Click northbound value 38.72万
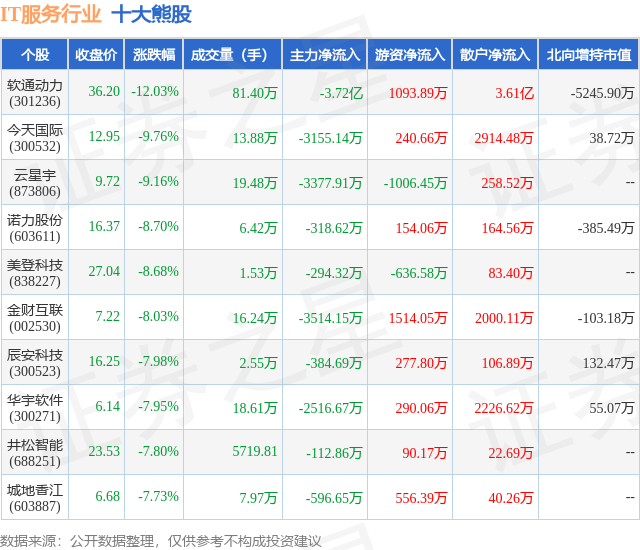 pos(611,138)
